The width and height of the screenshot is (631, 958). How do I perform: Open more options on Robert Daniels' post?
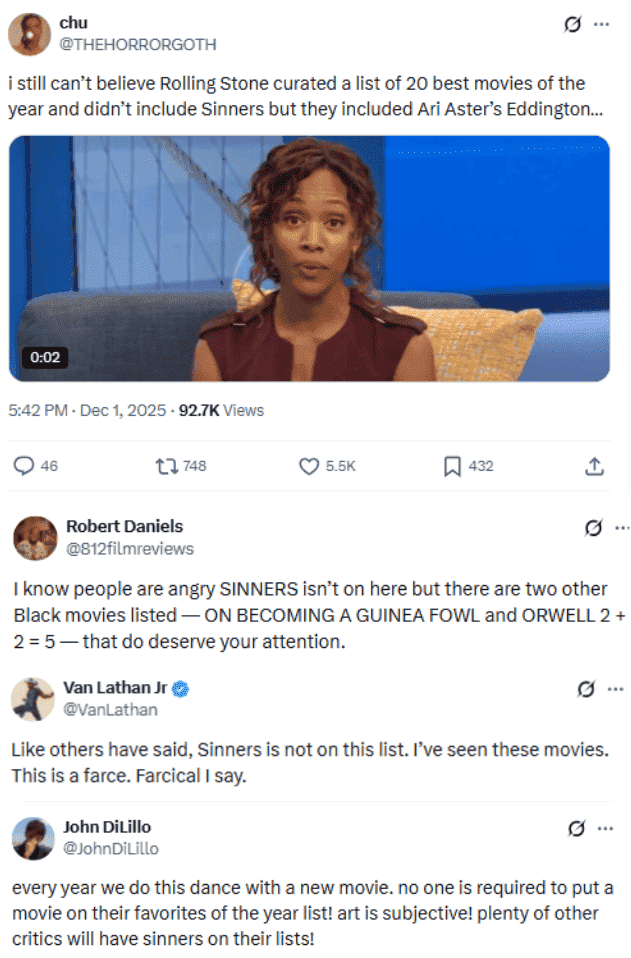[x=622, y=528]
